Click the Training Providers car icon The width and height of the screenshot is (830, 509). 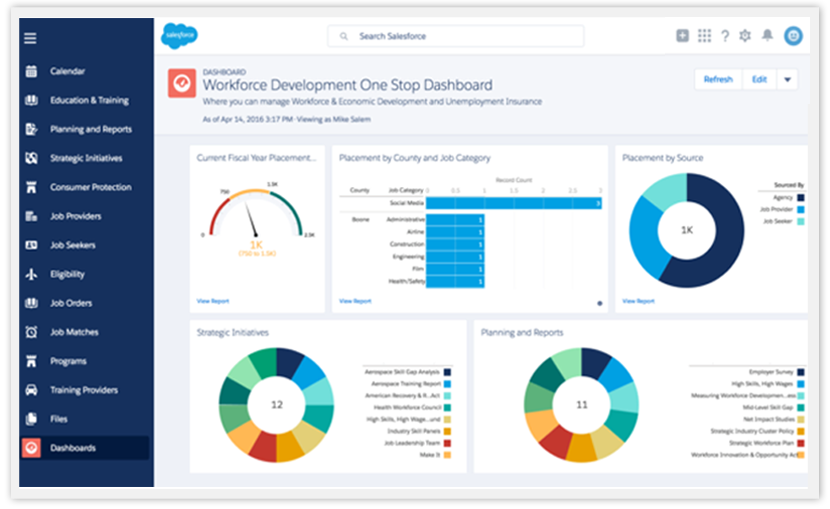coord(31,390)
